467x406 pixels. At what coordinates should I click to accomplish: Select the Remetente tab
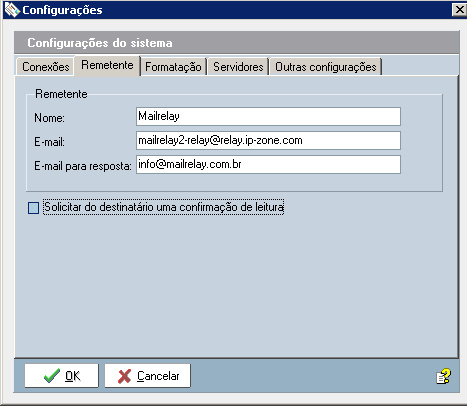click(x=107, y=65)
